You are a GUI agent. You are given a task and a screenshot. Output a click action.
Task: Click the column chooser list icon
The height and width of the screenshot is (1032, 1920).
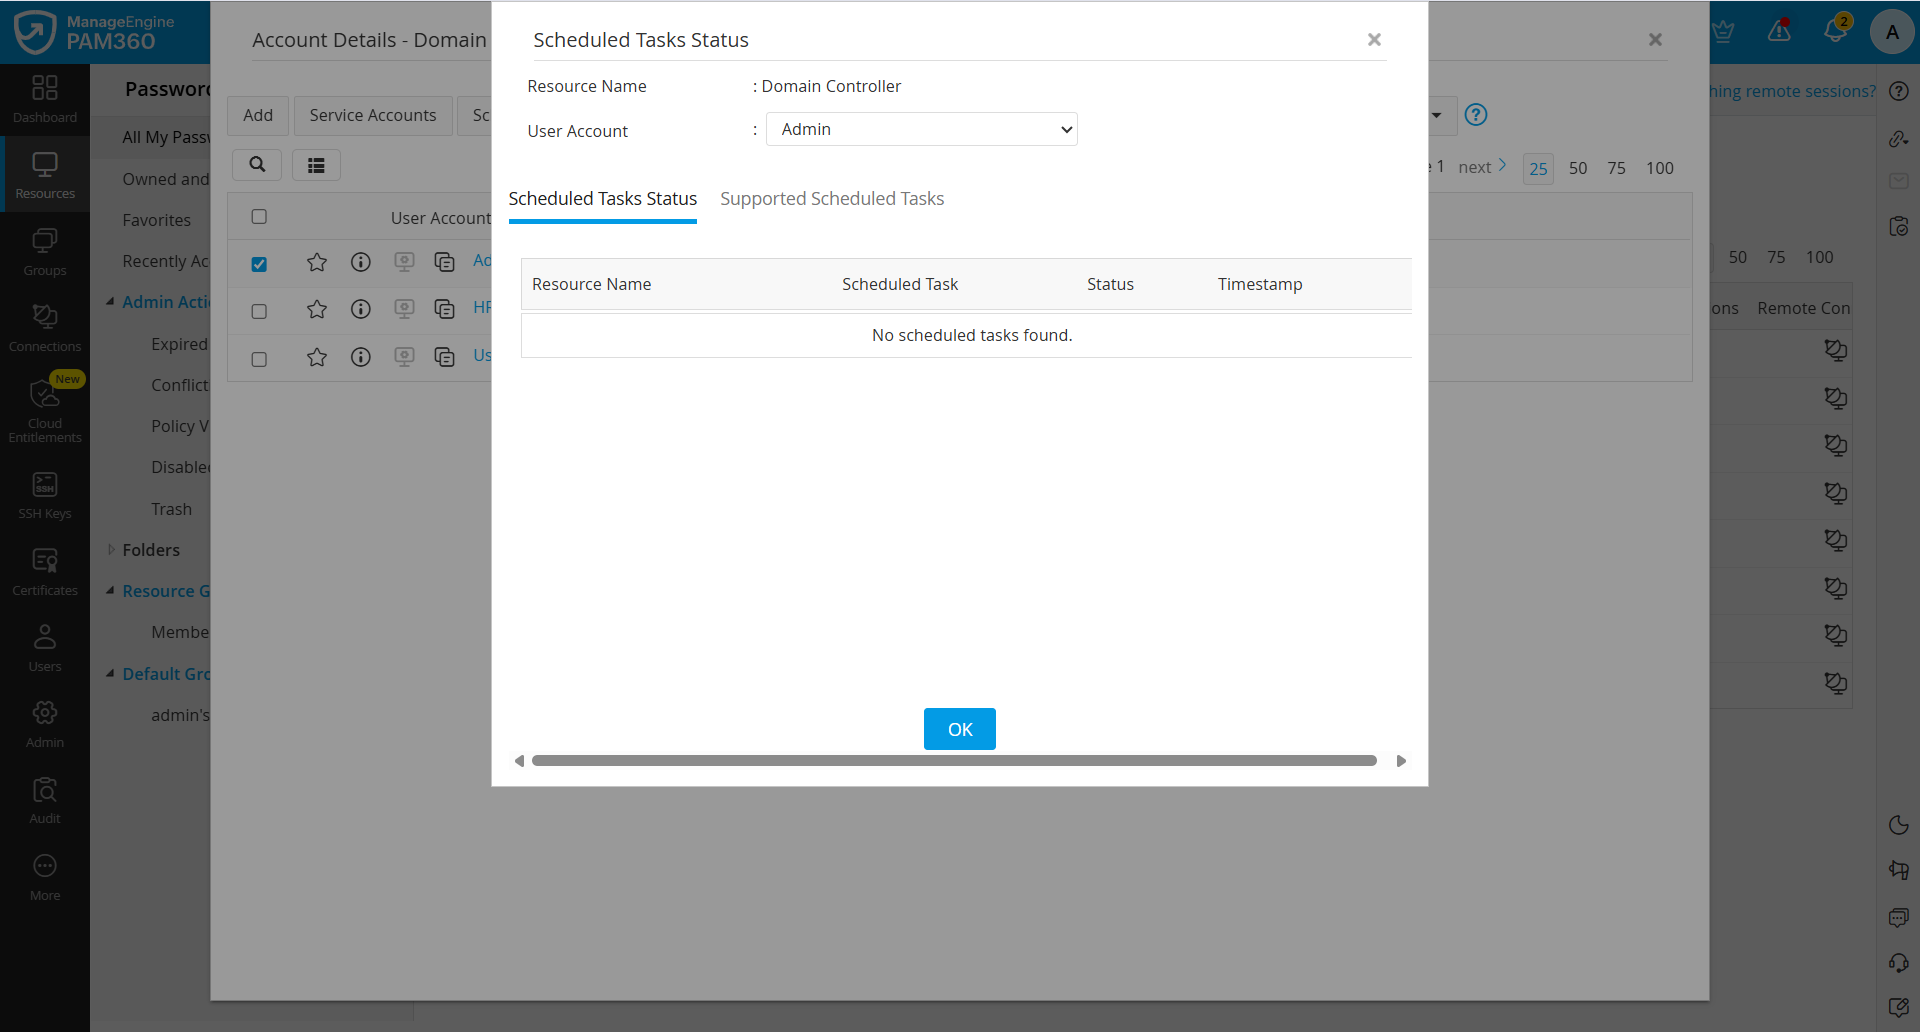pos(316,165)
